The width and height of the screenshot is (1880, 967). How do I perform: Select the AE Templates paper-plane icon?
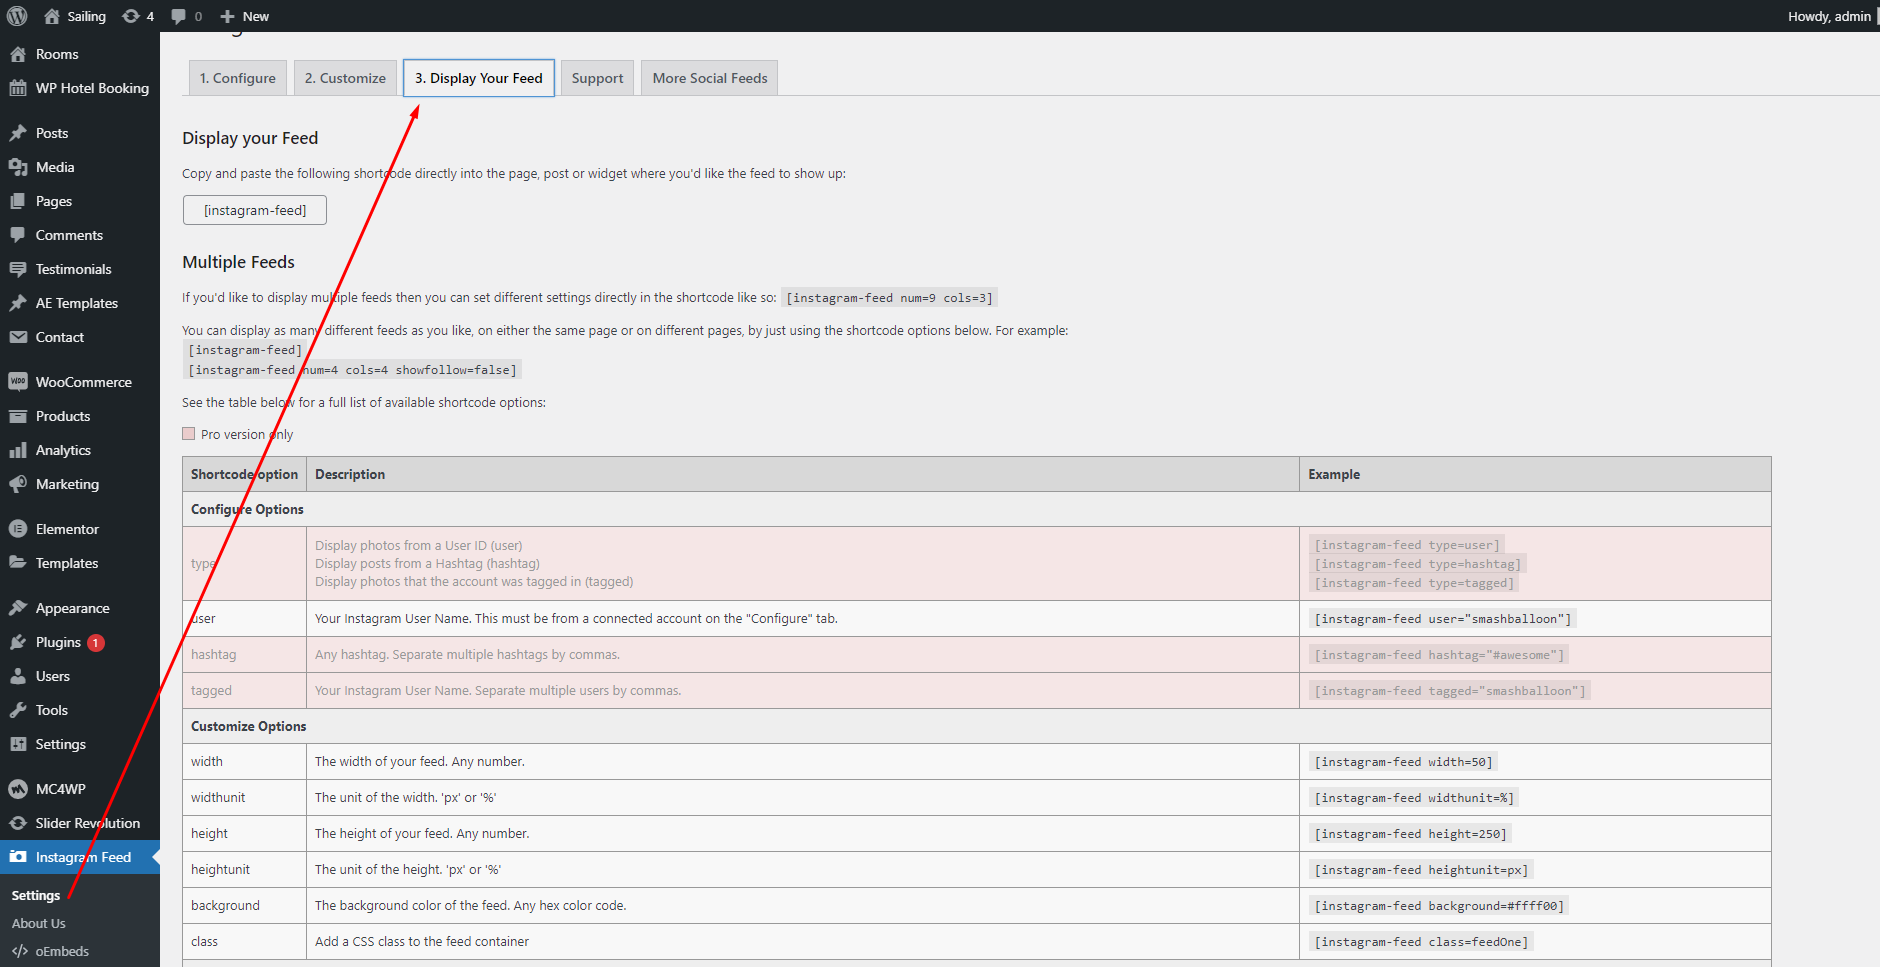[x=18, y=302]
